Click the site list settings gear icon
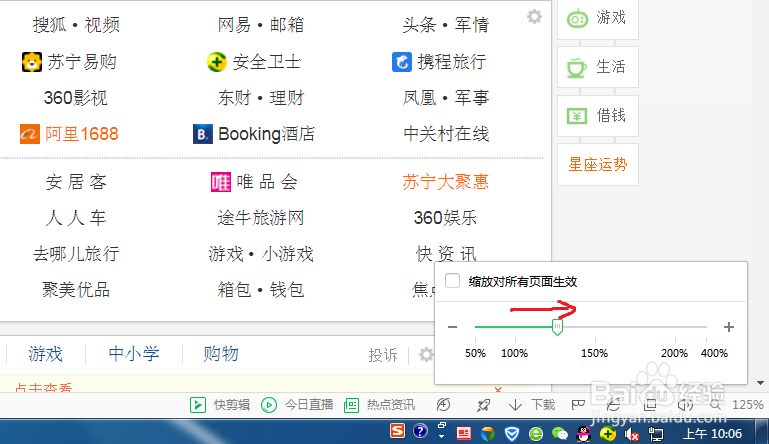Image resolution: width=769 pixels, height=444 pixels. coord(534,17)
